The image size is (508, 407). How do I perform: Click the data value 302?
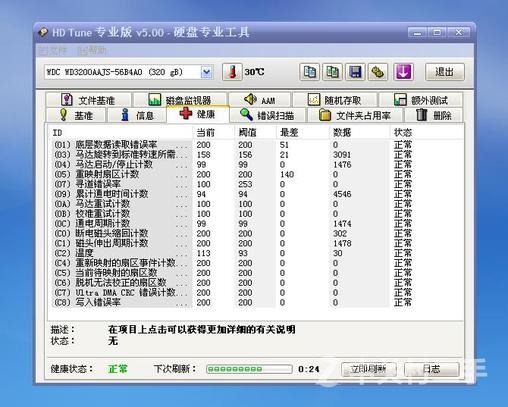340,233
